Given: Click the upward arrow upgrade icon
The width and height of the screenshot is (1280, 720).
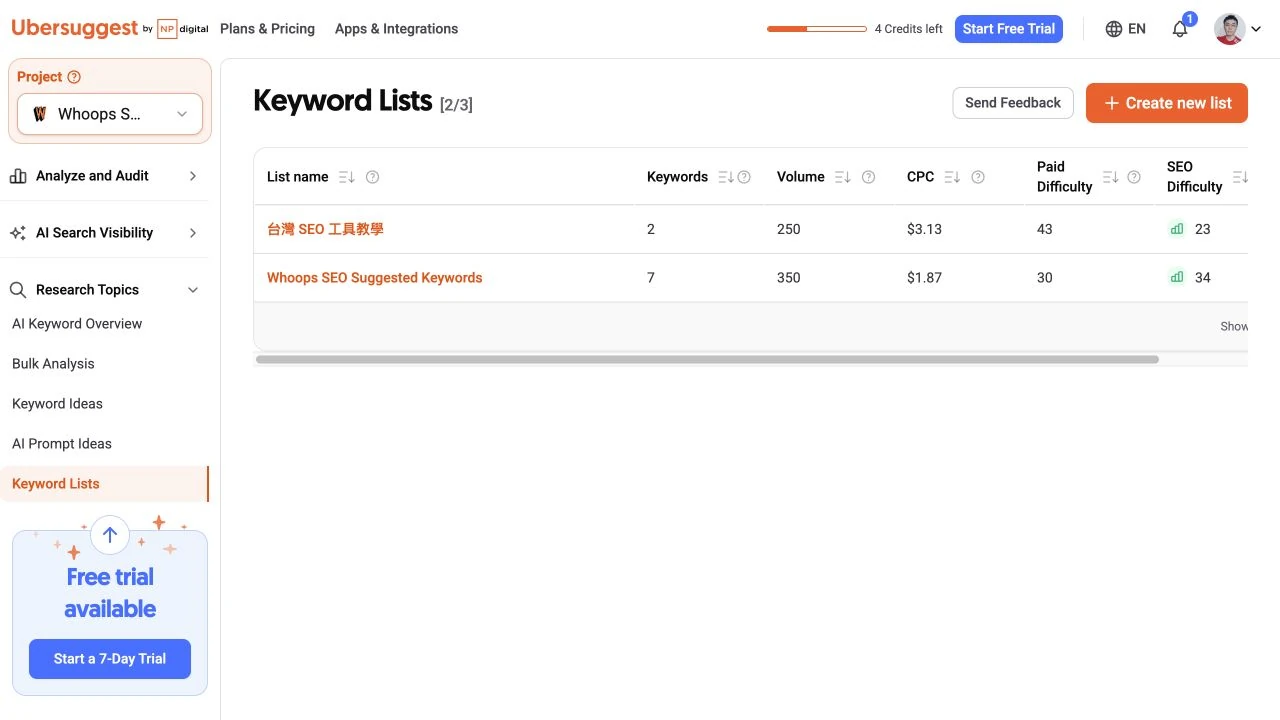Looking at the screenshot, I should point(110,535).
